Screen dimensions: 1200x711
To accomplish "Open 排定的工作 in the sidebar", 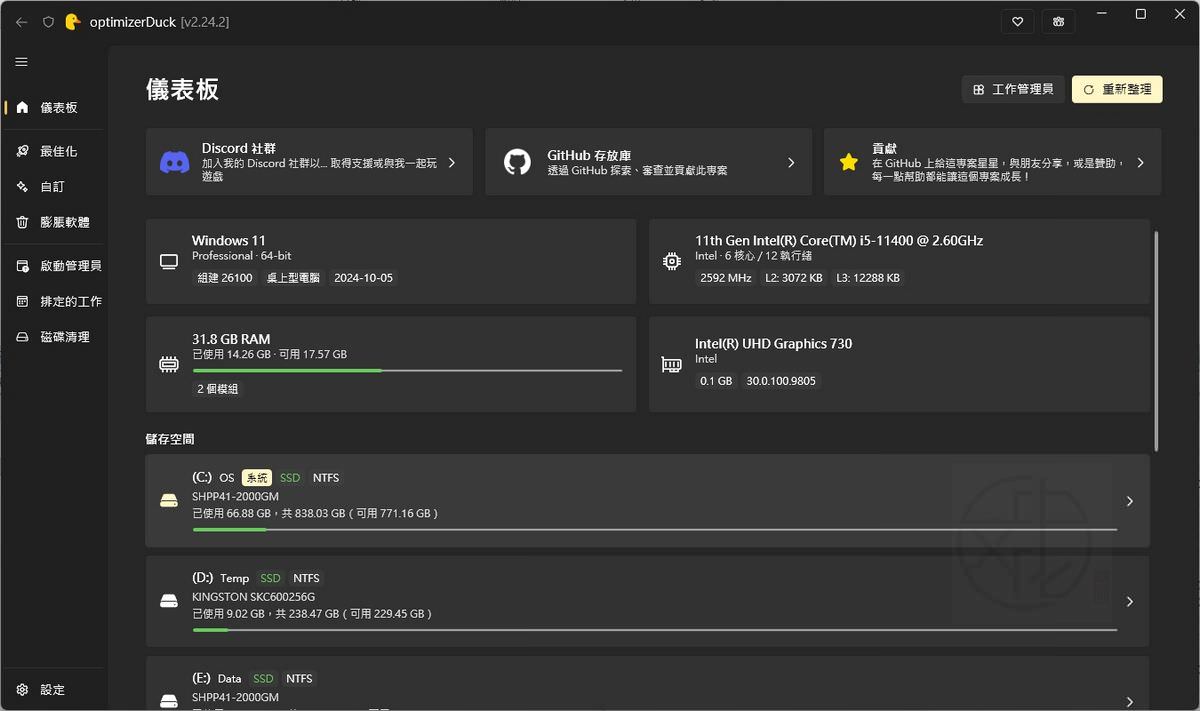I will click(x=54, y=301).
